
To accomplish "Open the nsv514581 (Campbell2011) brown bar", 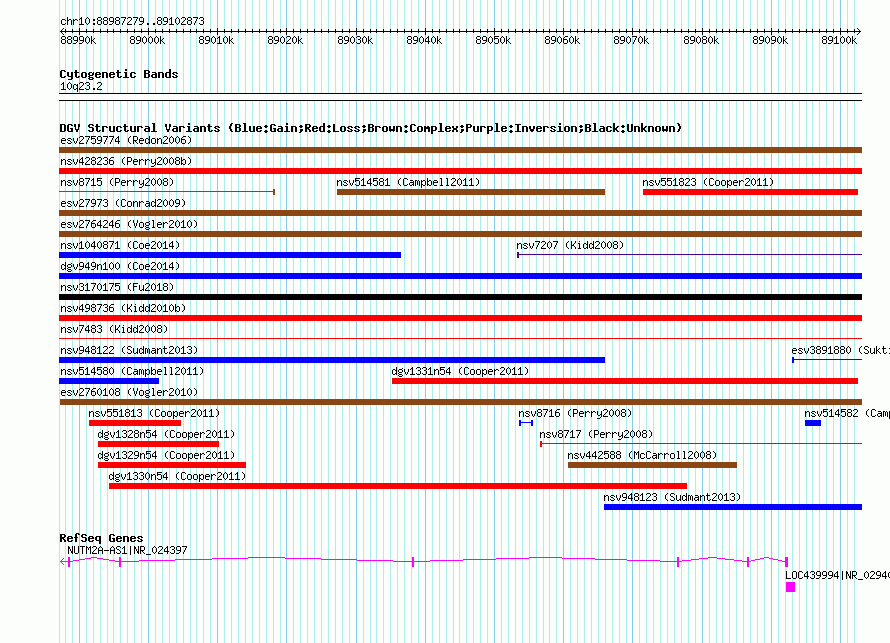I will (471, 192).
